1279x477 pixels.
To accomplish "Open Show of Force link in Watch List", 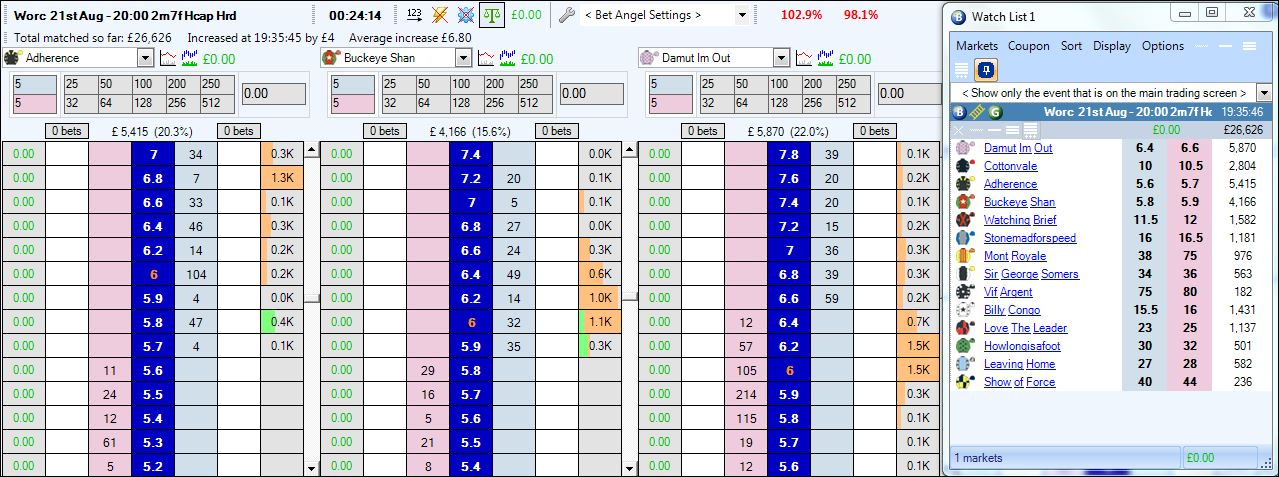I will 1019,382.
